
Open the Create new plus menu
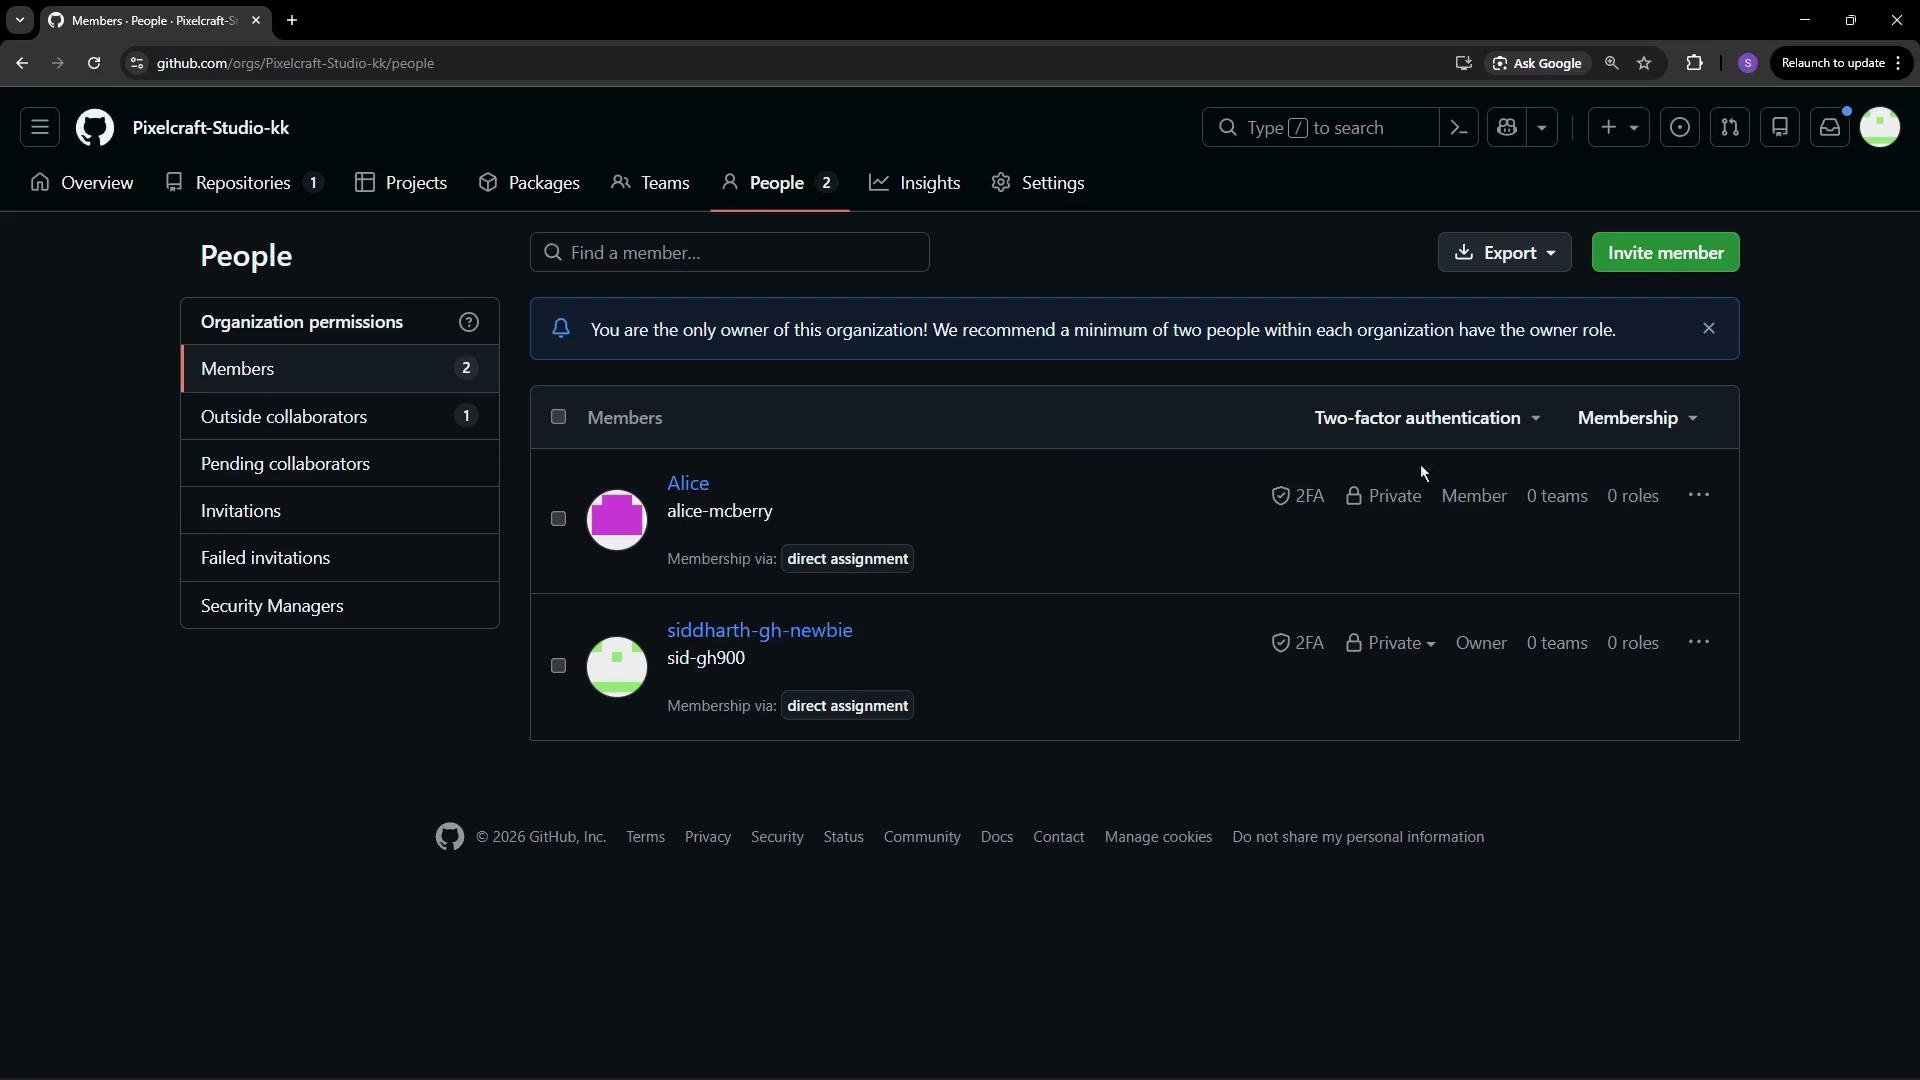1619,128
